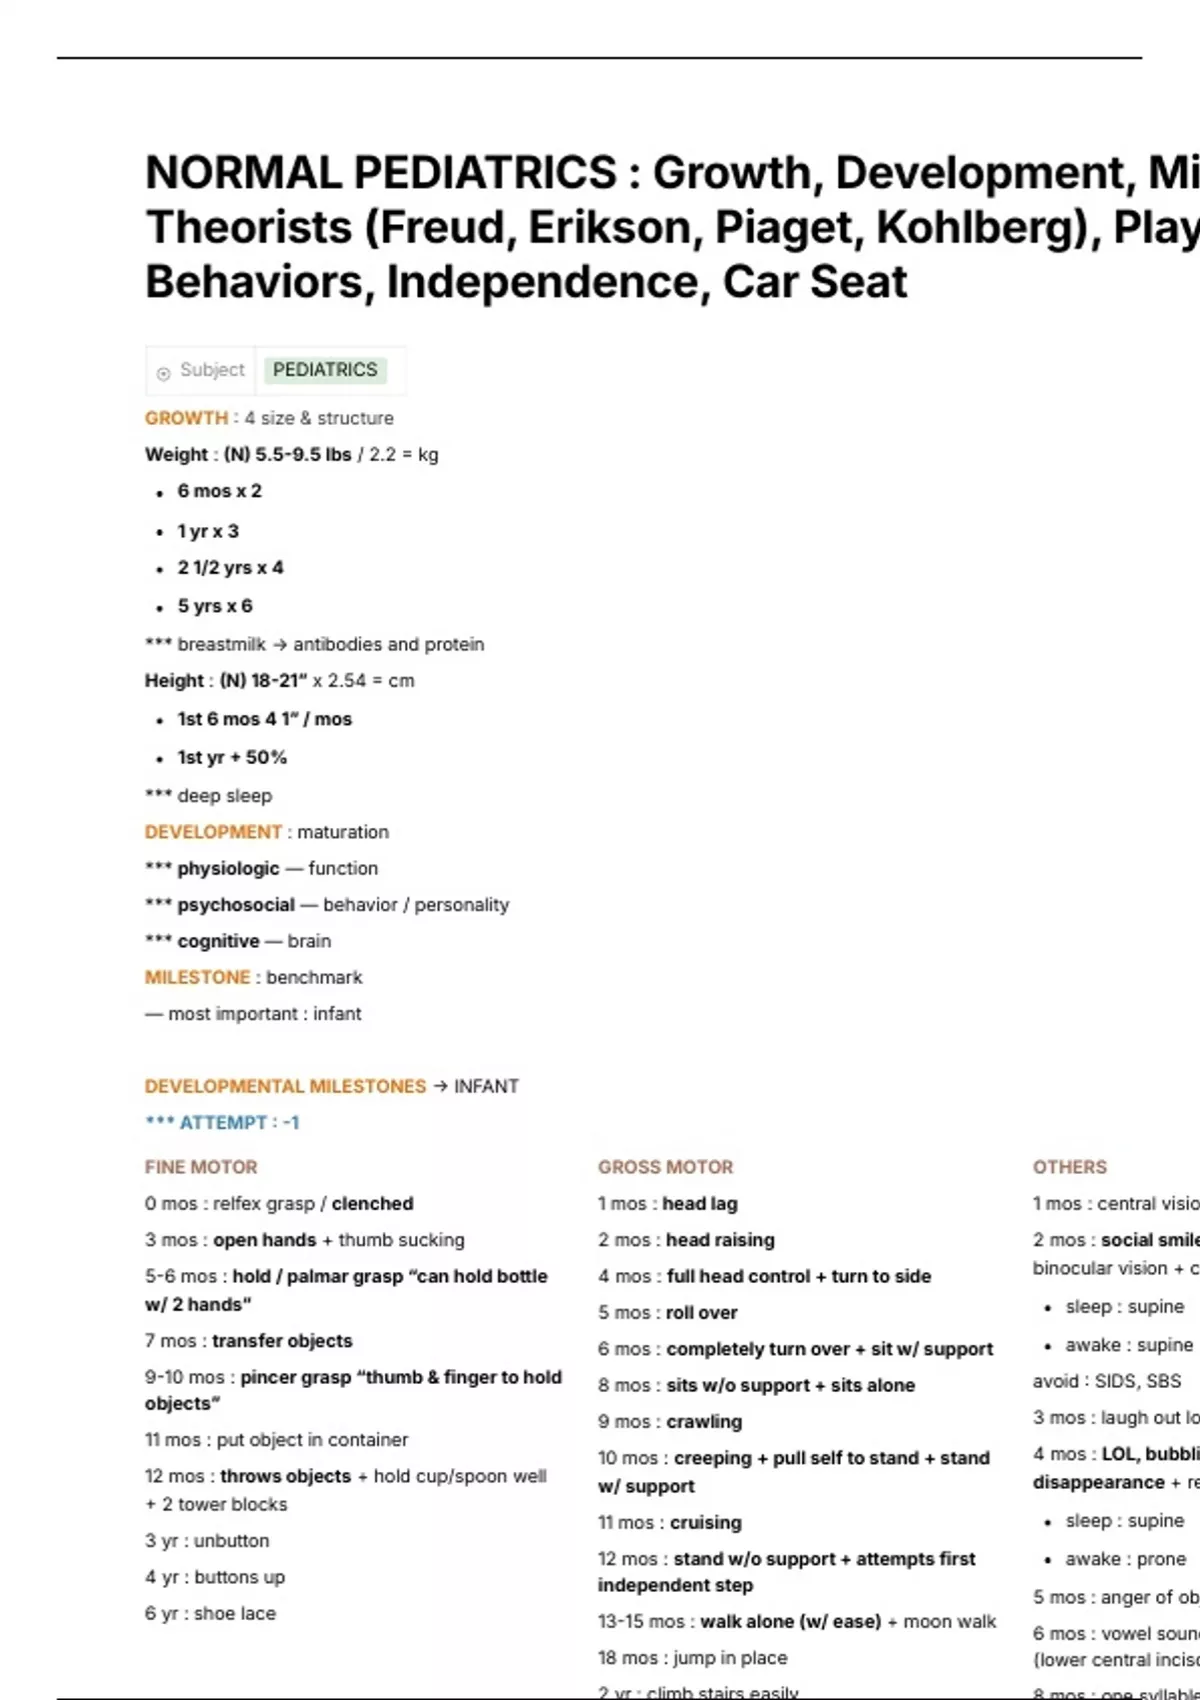The image size is (1200, 1700).
Task: Click the '5 yrs x 6' bullet item
Action: click(x=215, y=606)
